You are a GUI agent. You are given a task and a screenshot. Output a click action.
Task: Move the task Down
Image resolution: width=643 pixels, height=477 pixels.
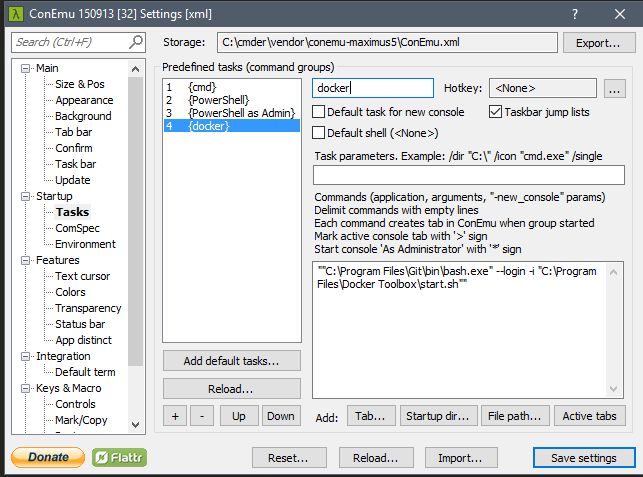pyautogui.click(x=281, y=416)
